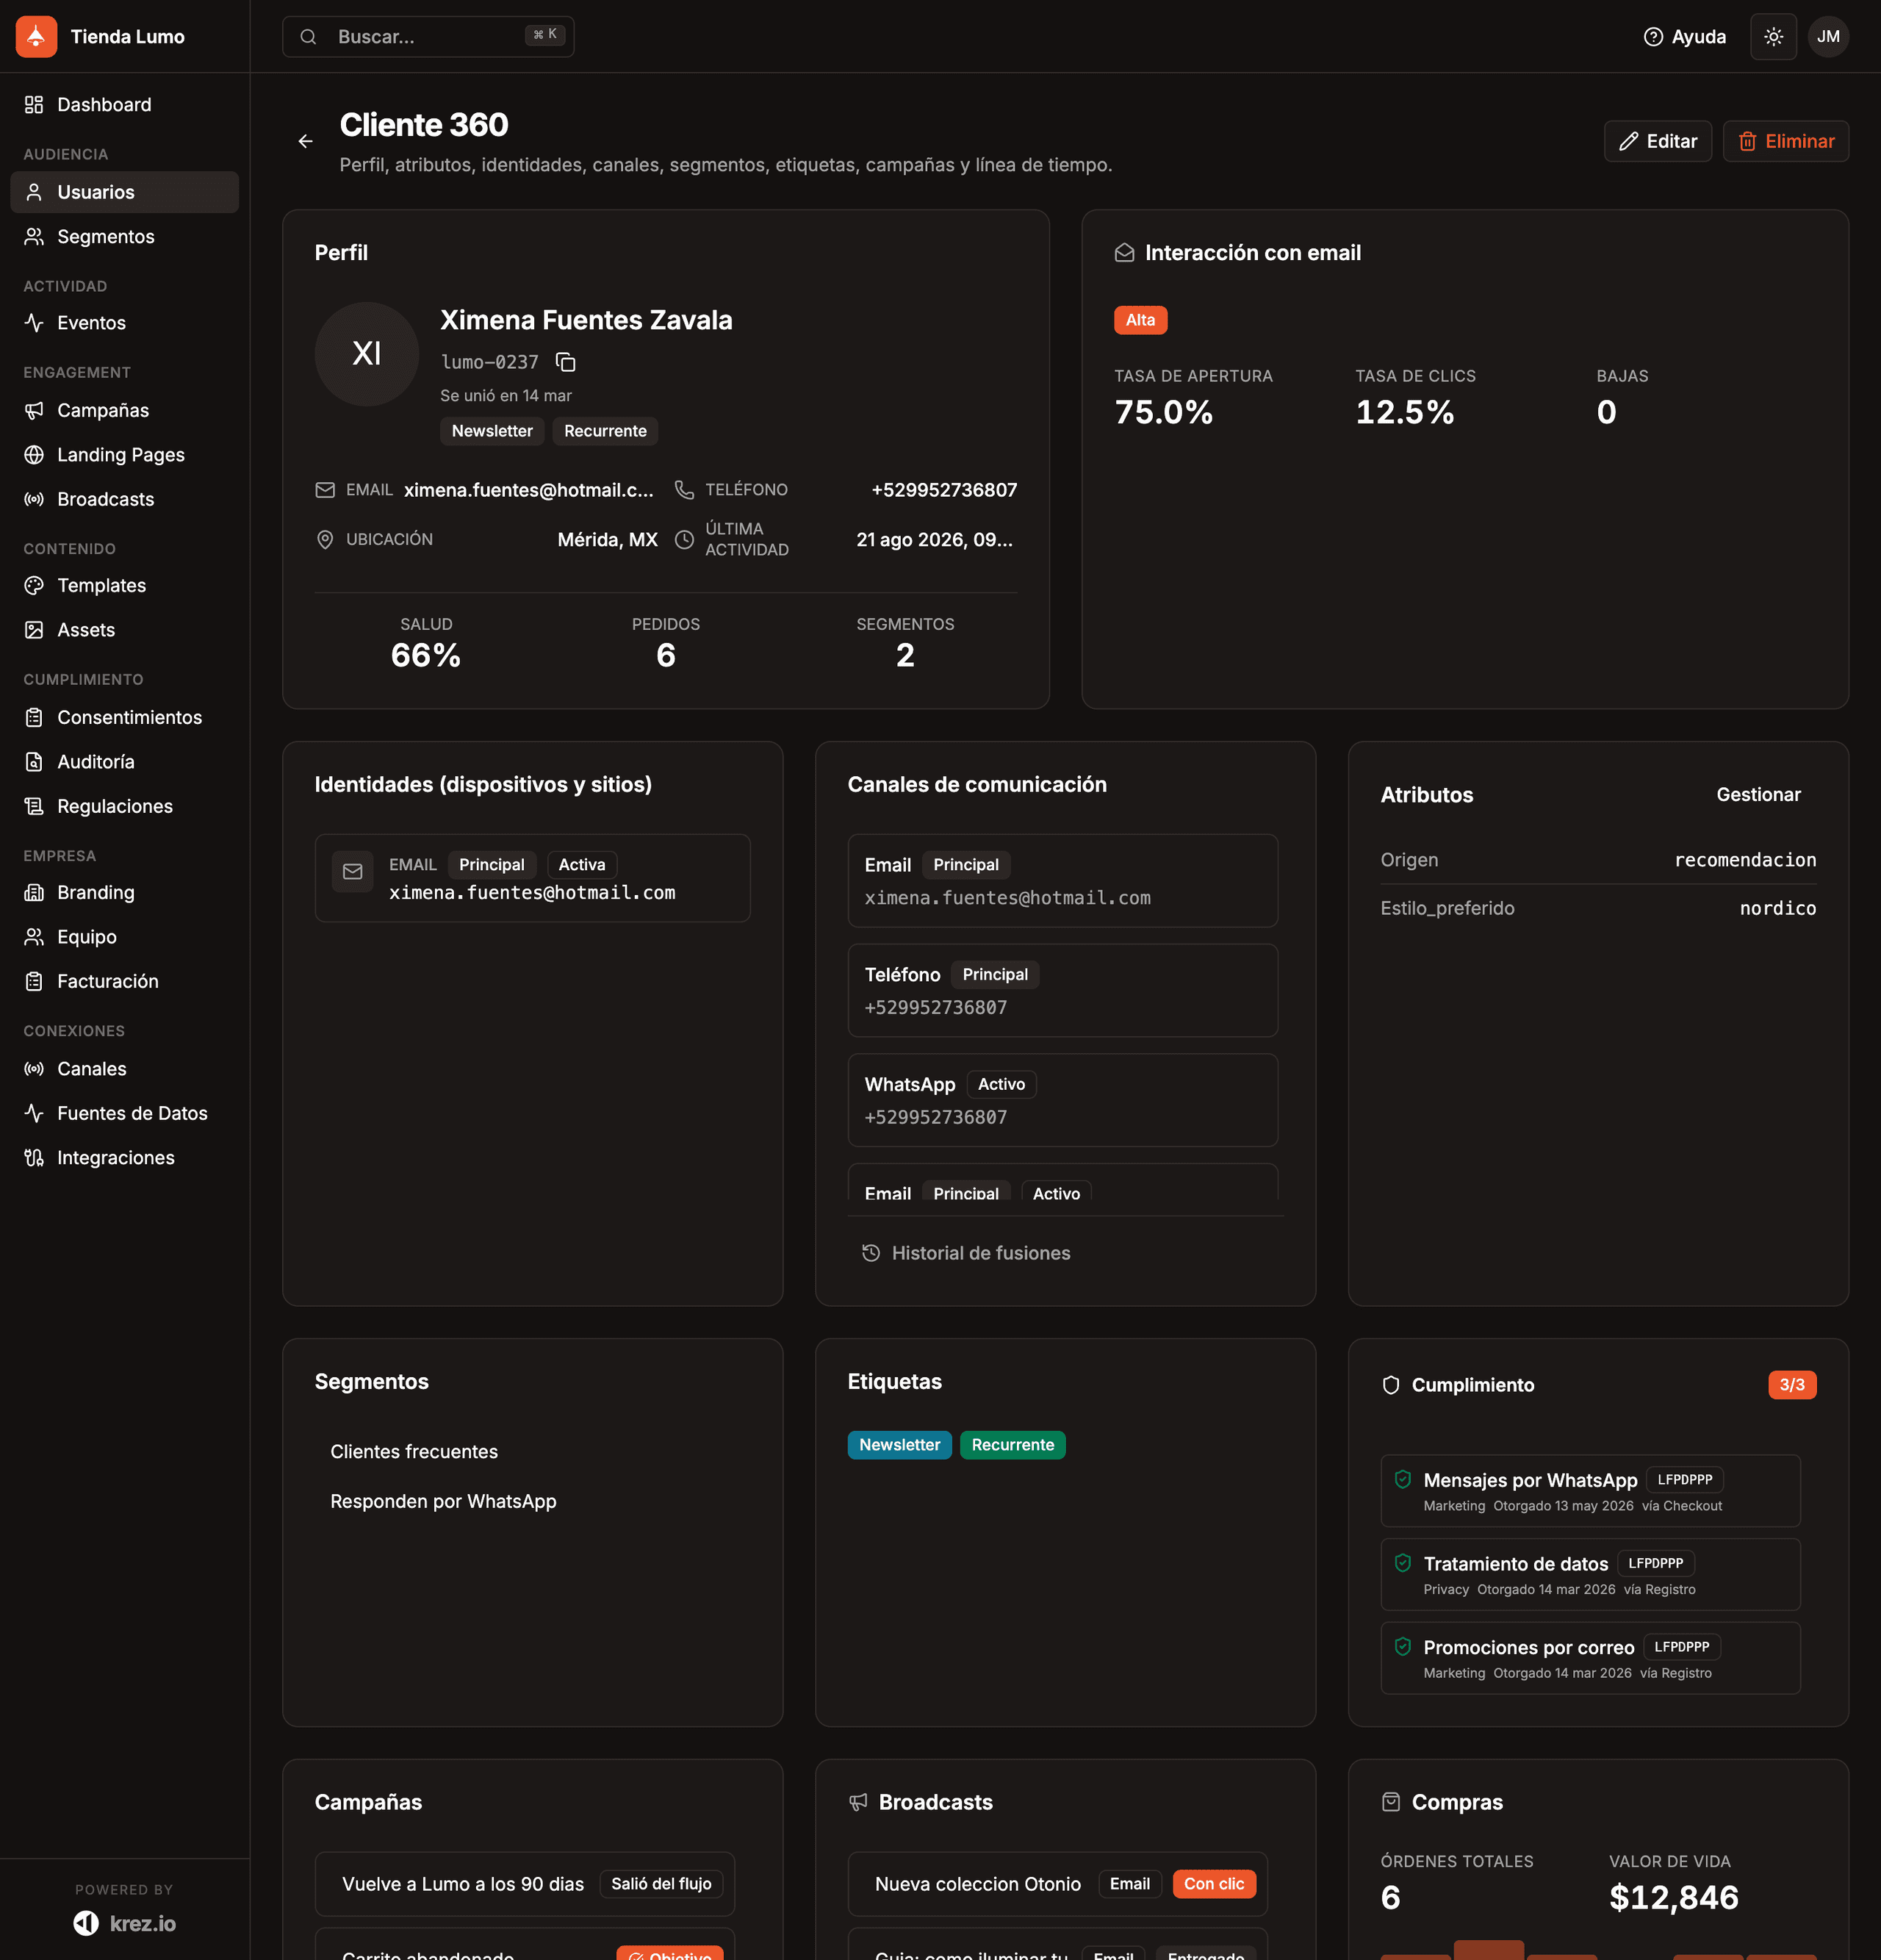This screenshot has width=1881, height=1960.
Task: Select the Clientes frecuentes segment
Action: tap(414, 1452)
